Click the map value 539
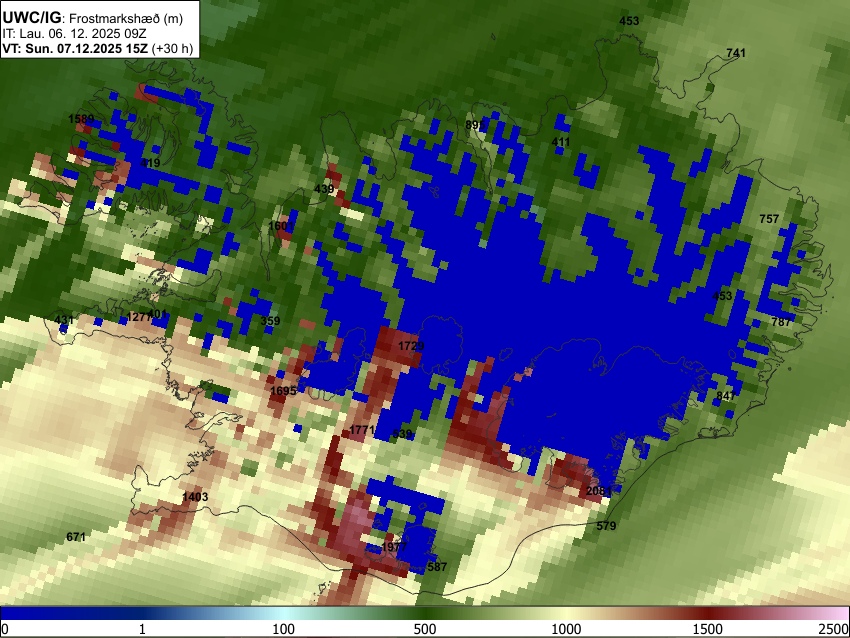Screen dimensions: 850x638 click(x=402, y=434)
